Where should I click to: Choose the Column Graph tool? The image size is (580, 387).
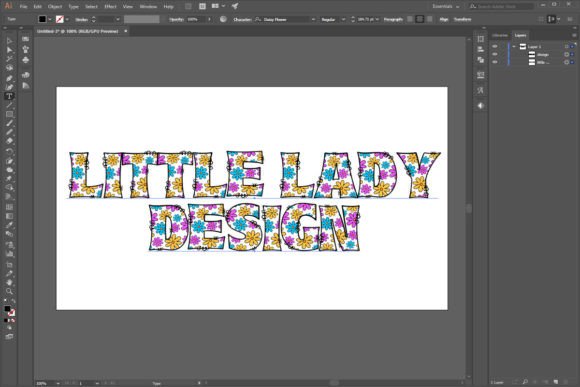coord(9,254)
